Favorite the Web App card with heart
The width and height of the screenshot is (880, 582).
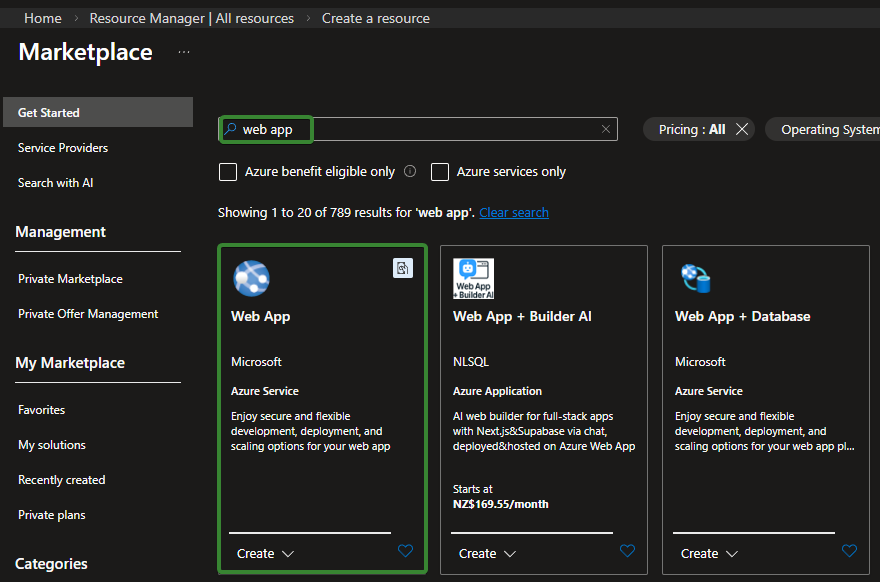pyautogui.click(x=405, y=551)
